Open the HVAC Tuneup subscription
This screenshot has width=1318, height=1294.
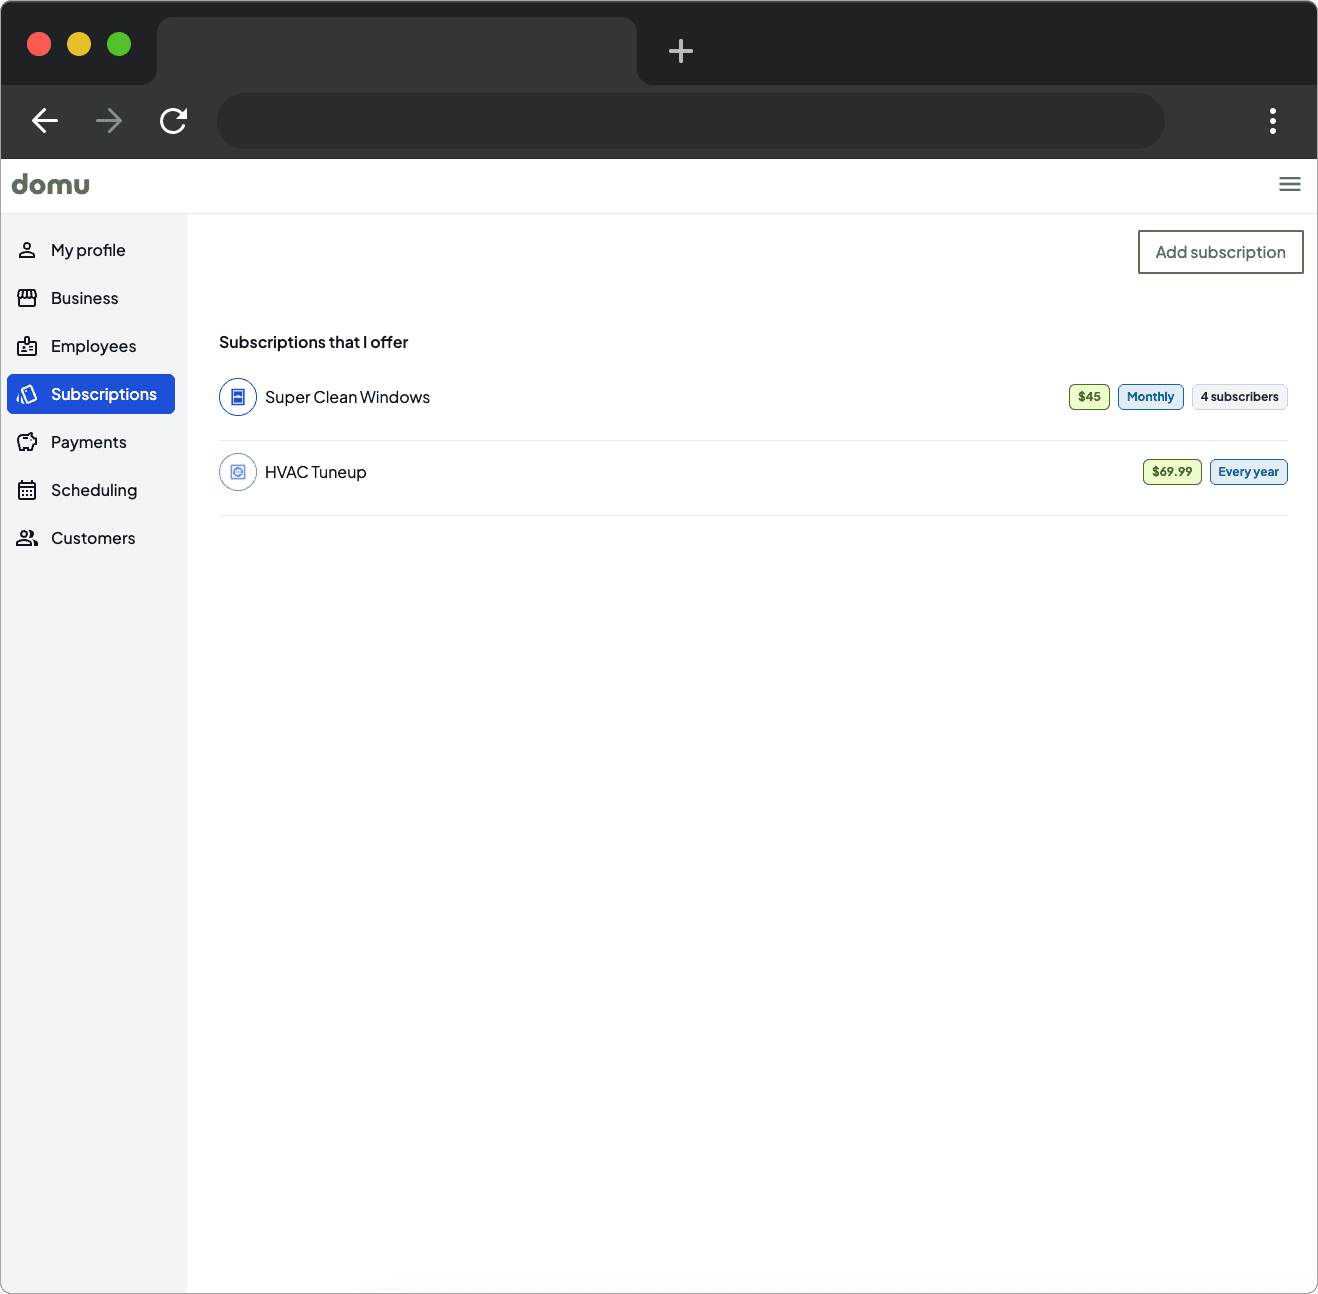(753, 472)
